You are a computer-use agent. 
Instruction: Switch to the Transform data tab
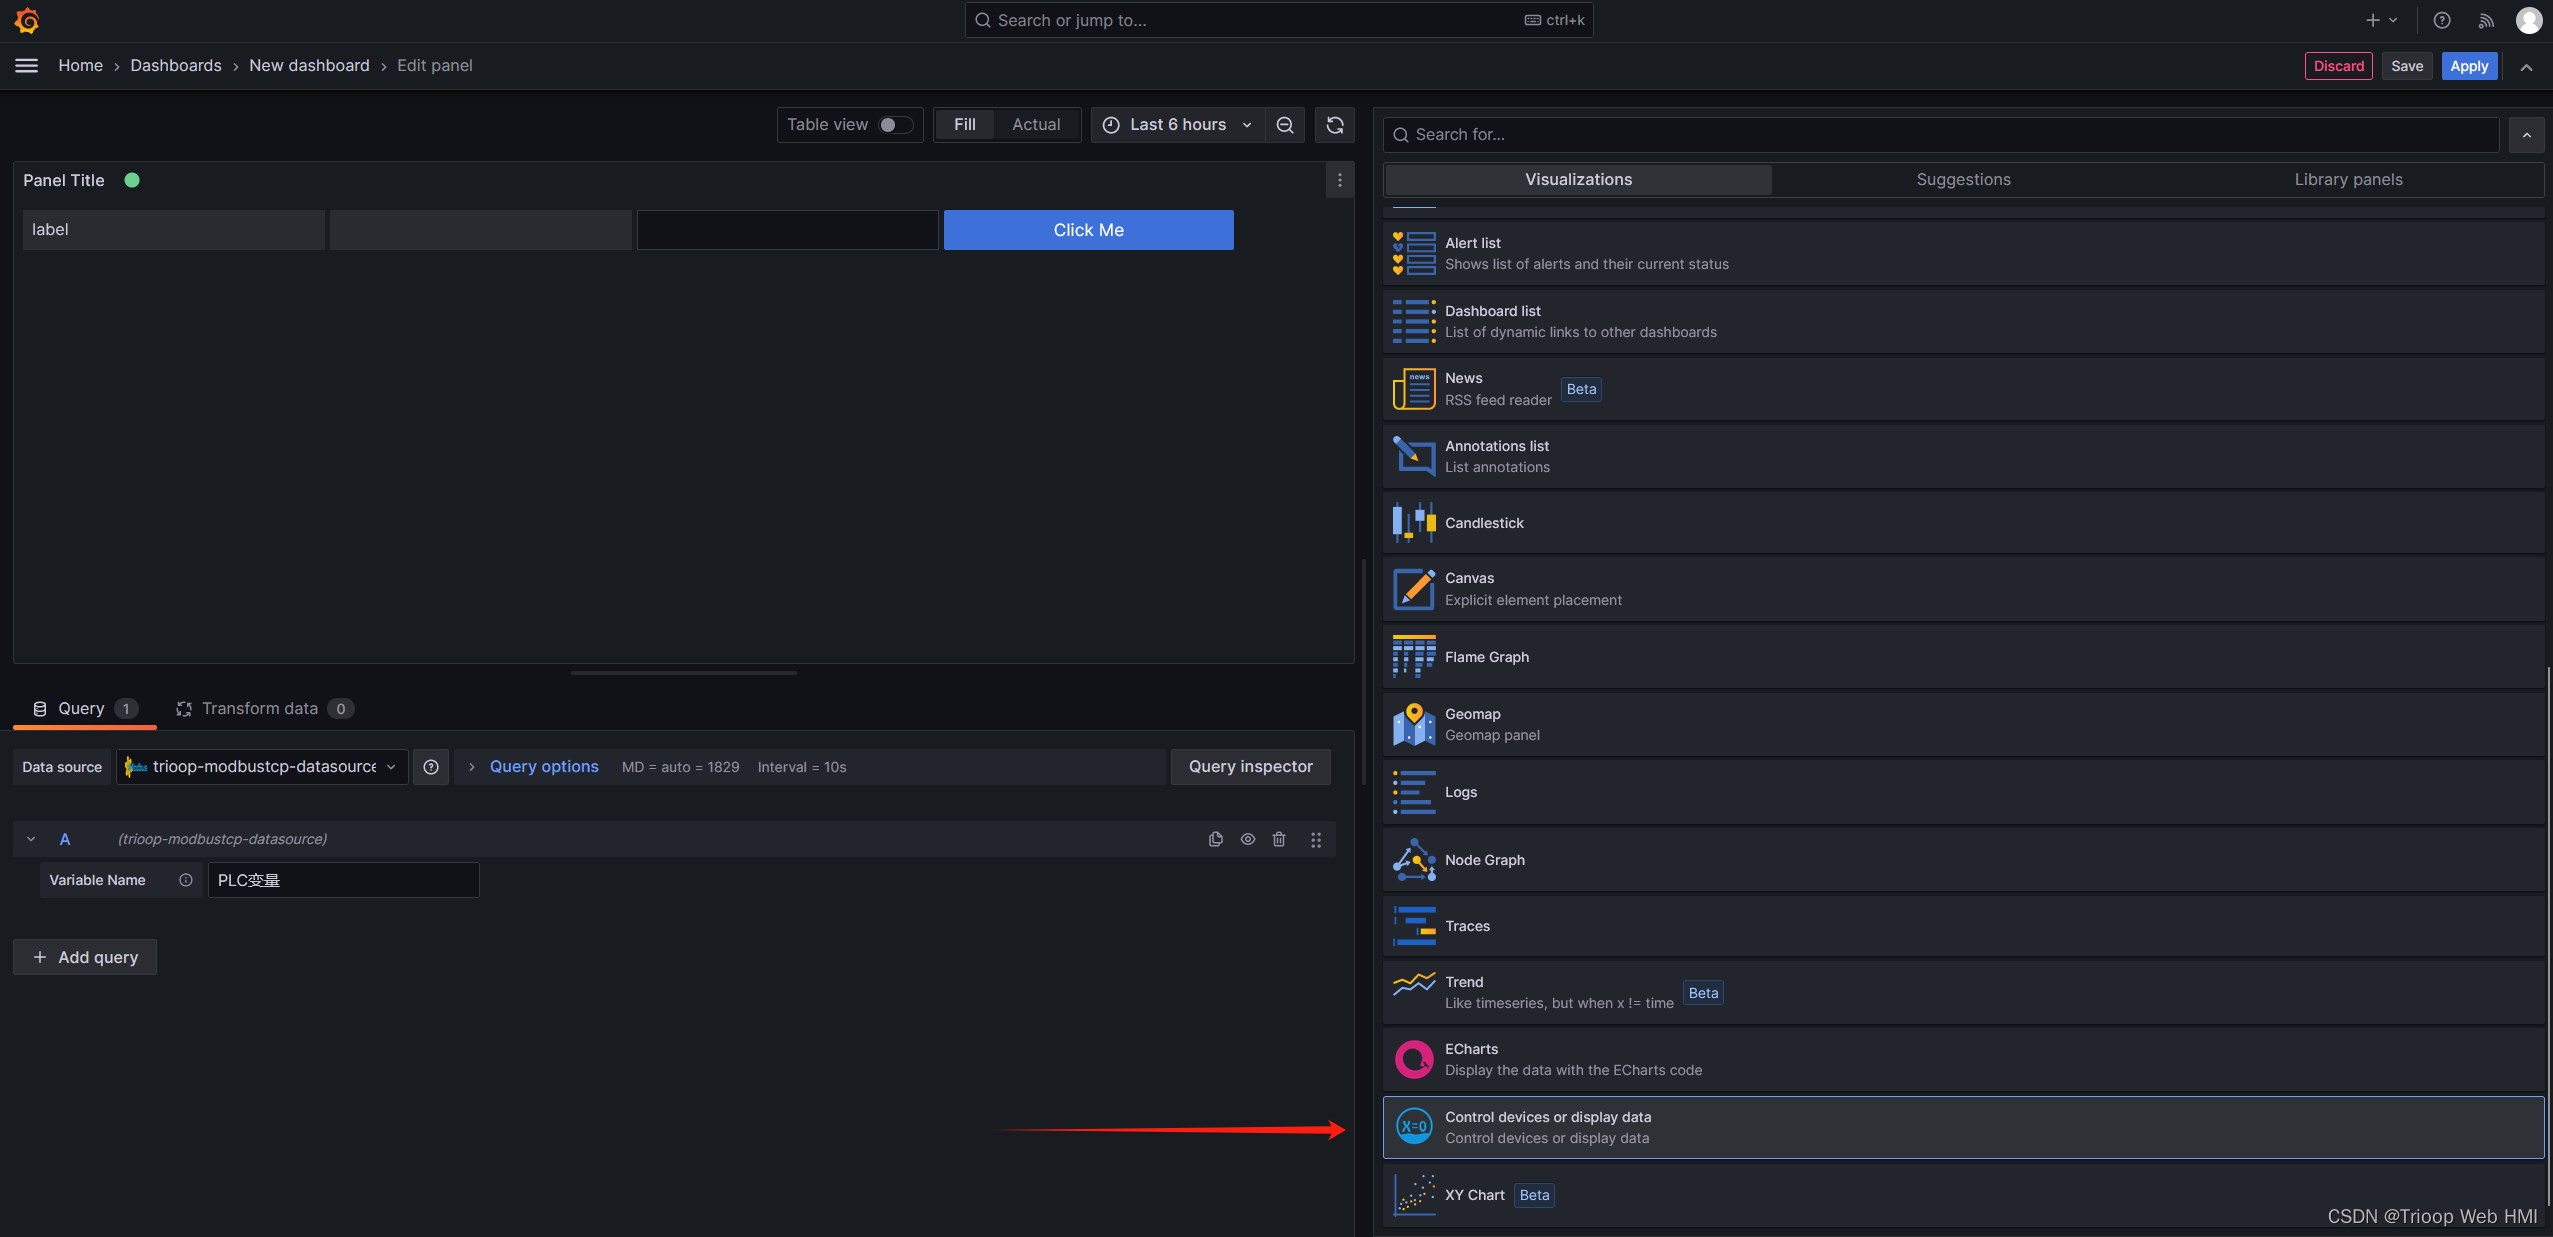pyautogui.click(x=259, y=708)
